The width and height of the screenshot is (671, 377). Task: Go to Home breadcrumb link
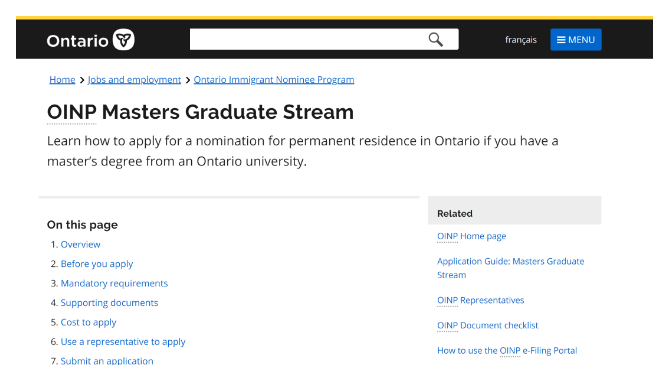62,80
